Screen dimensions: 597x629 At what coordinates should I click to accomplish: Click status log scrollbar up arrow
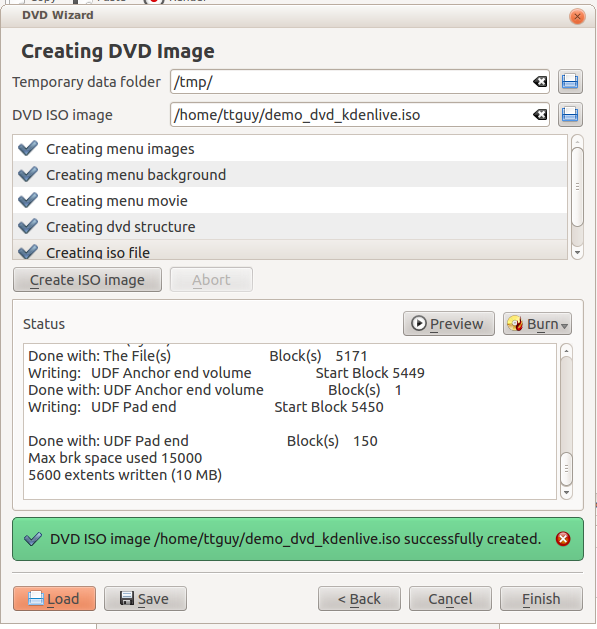tap(566, 351)
